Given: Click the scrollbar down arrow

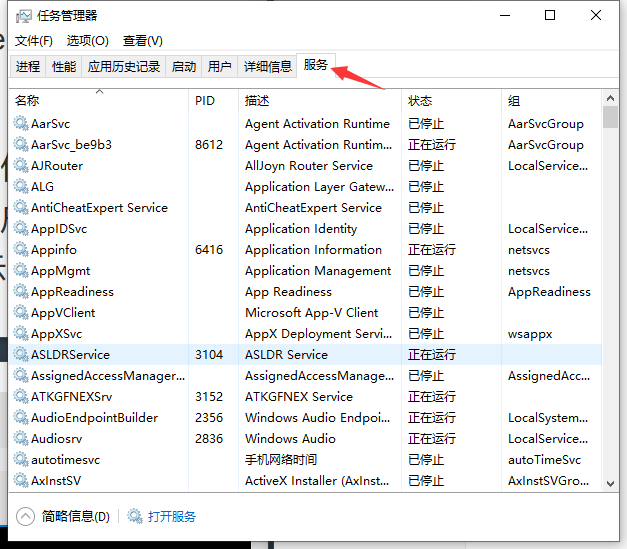Looking at the screenshot, I should pyautogui.click(x=610, y=483).
